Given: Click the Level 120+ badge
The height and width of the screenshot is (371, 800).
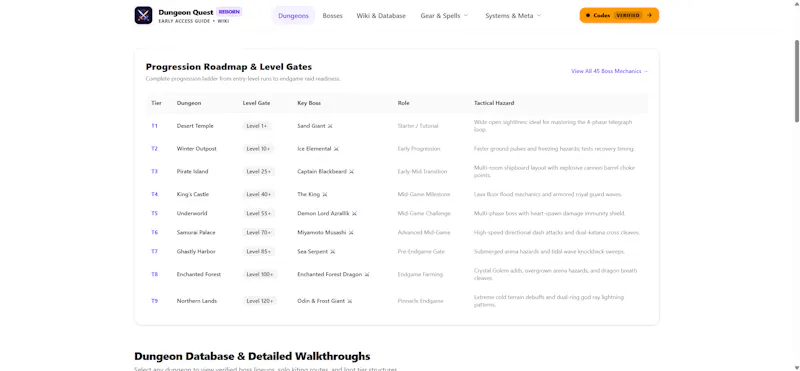Looking at the screenshot, I should (x=260, y=301).
